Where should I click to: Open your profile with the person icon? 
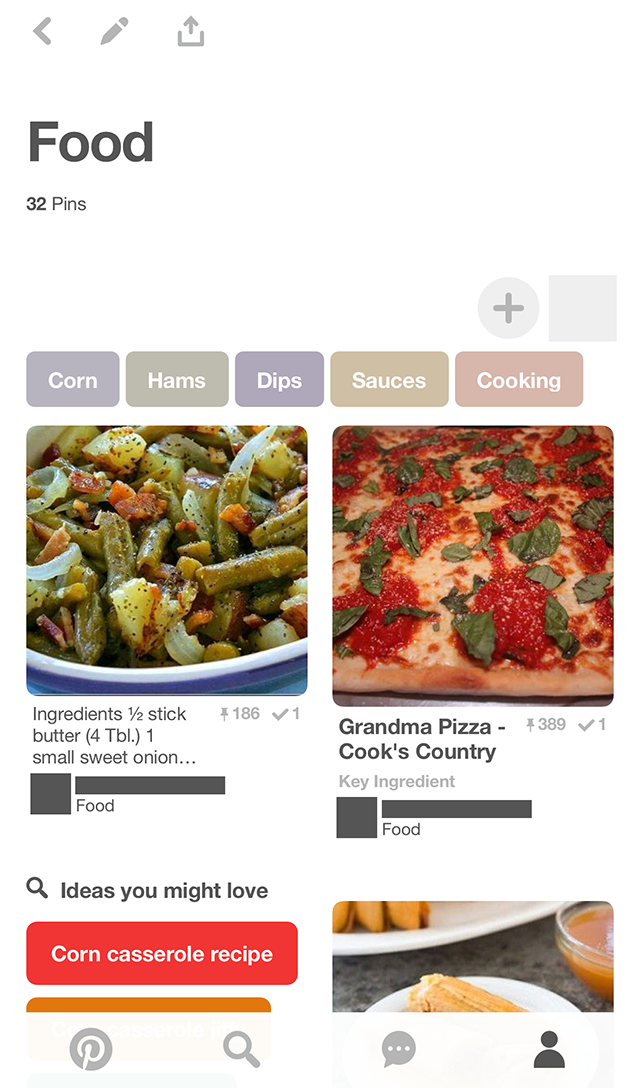(547, 1048)
